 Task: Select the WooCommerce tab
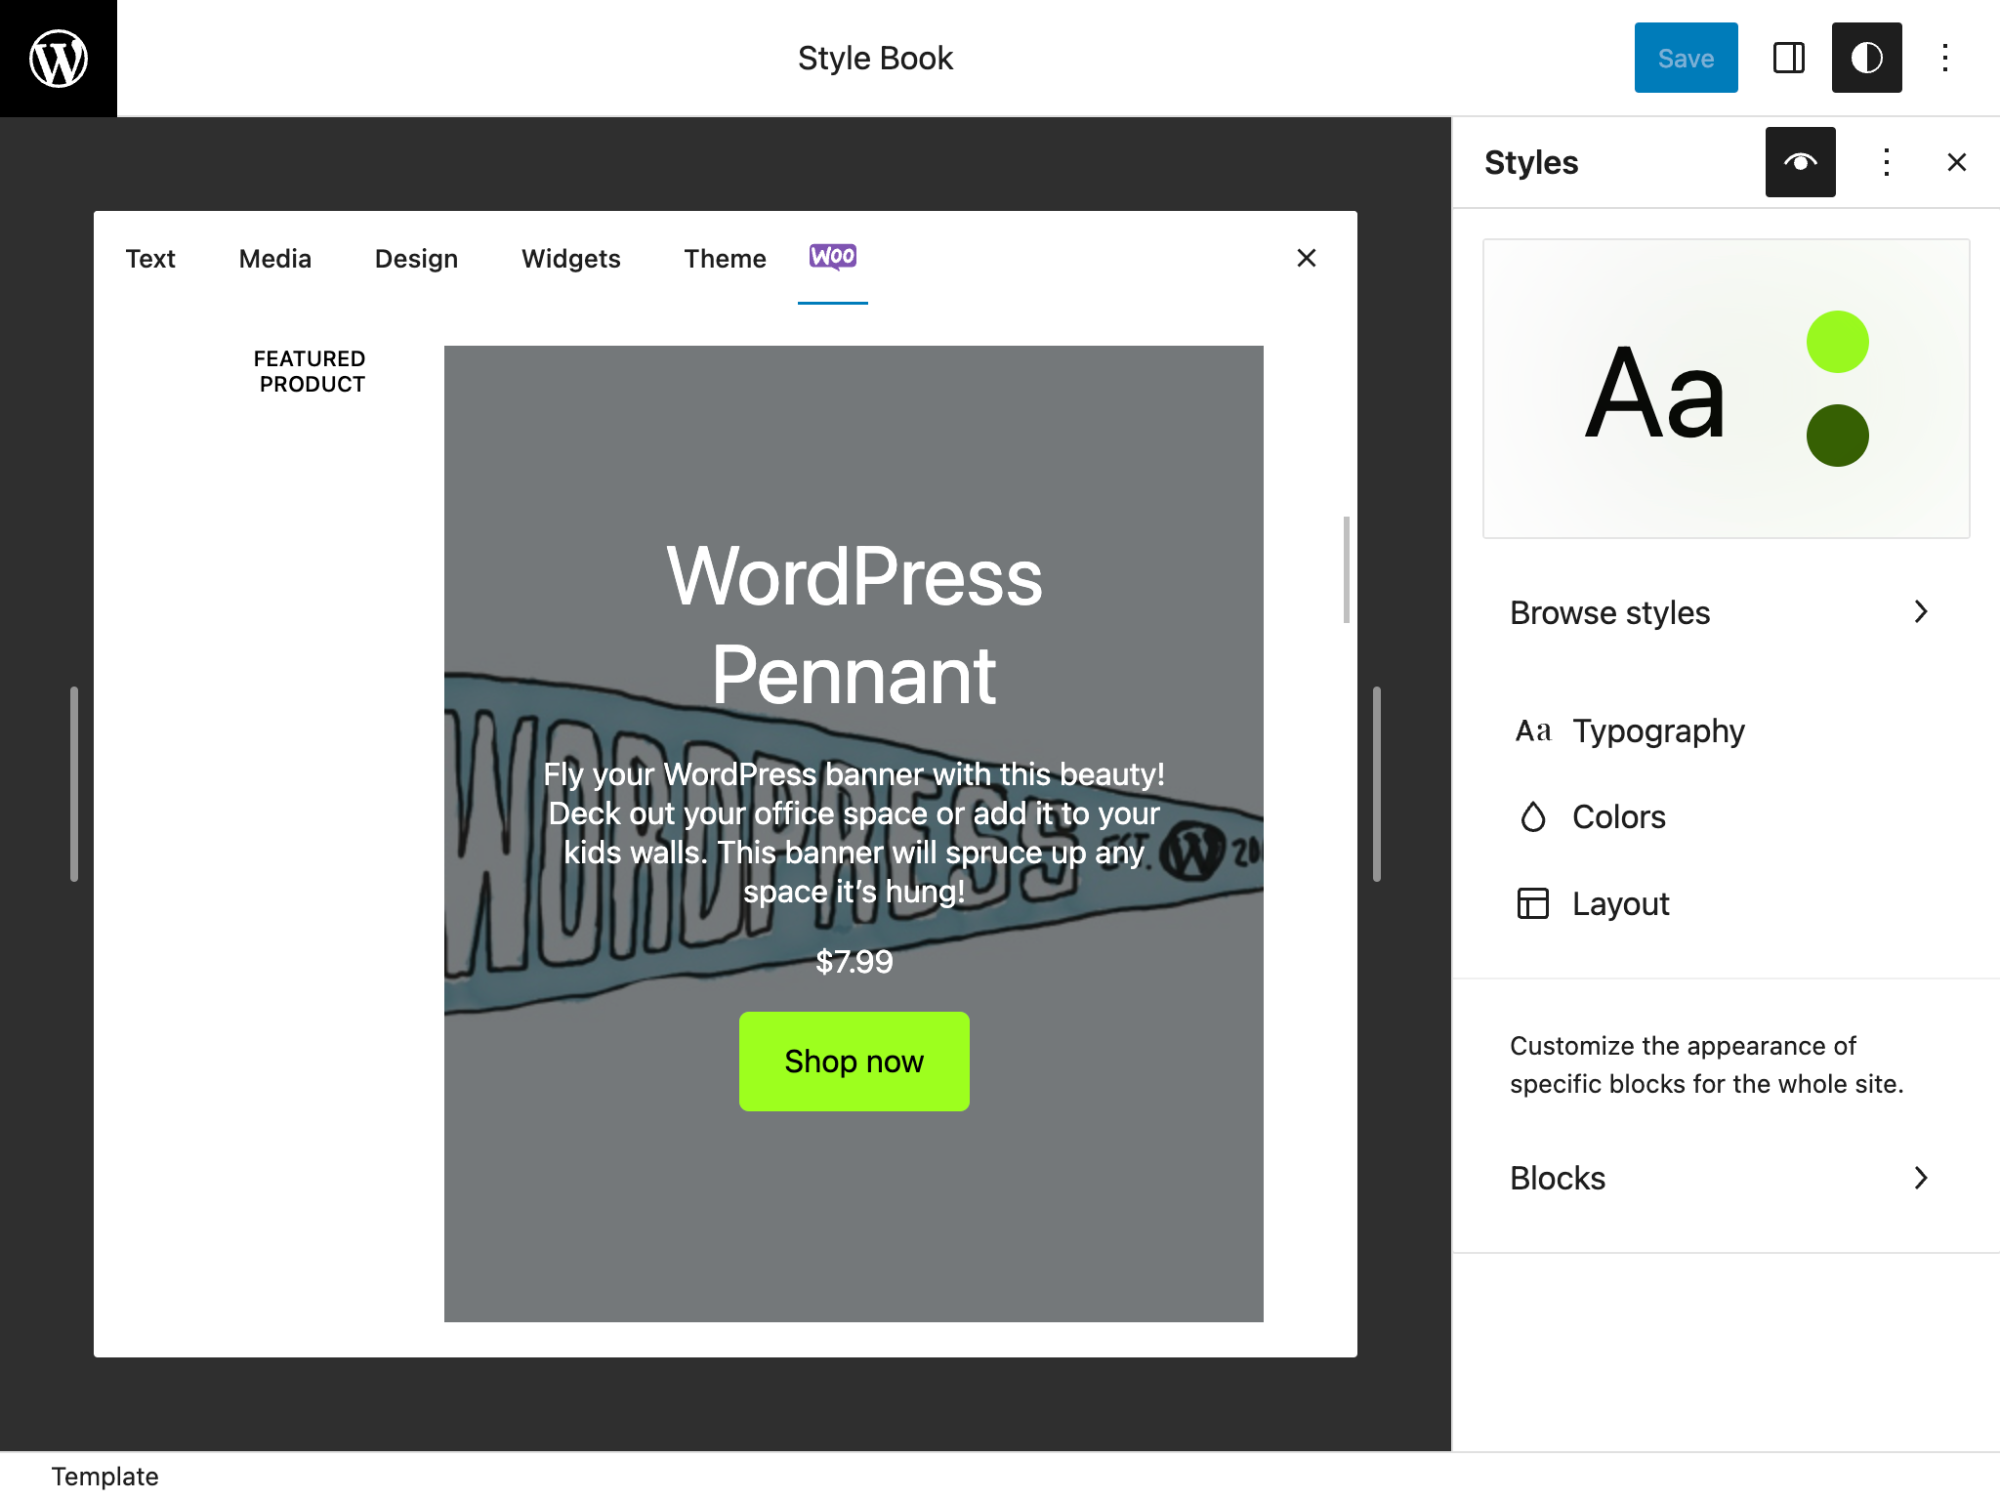tap(833, 258)
